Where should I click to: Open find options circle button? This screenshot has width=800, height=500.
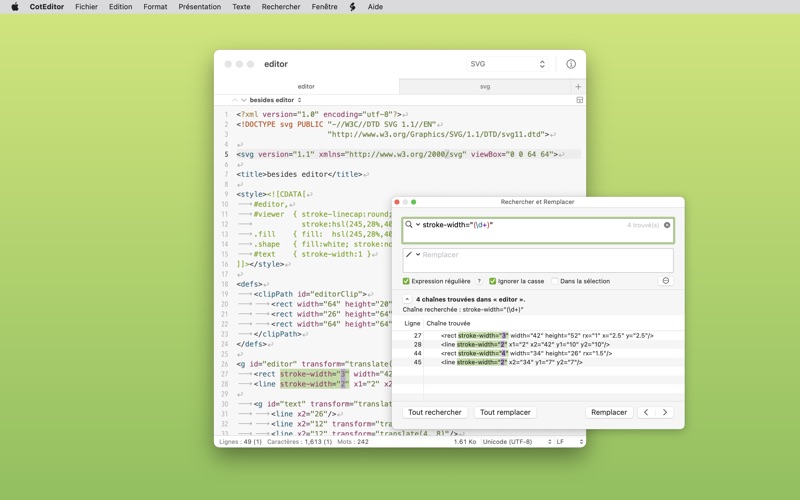pos(666,281)
